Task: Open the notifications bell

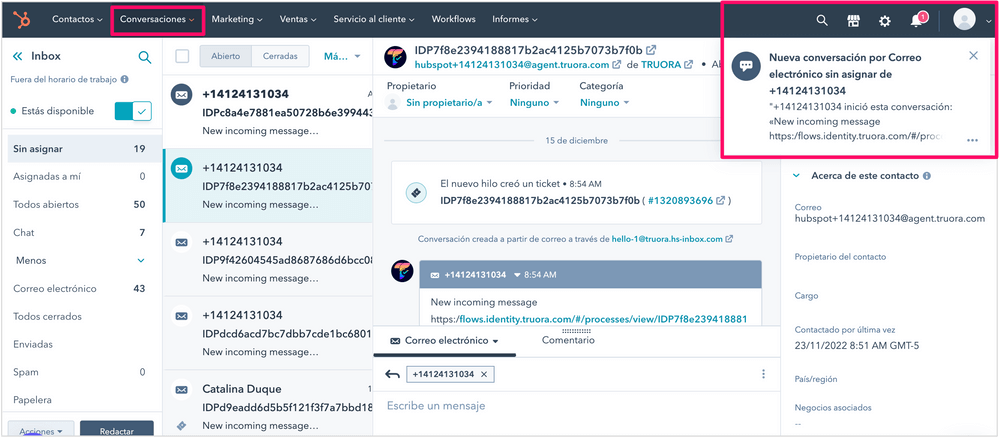Action: 916,20
